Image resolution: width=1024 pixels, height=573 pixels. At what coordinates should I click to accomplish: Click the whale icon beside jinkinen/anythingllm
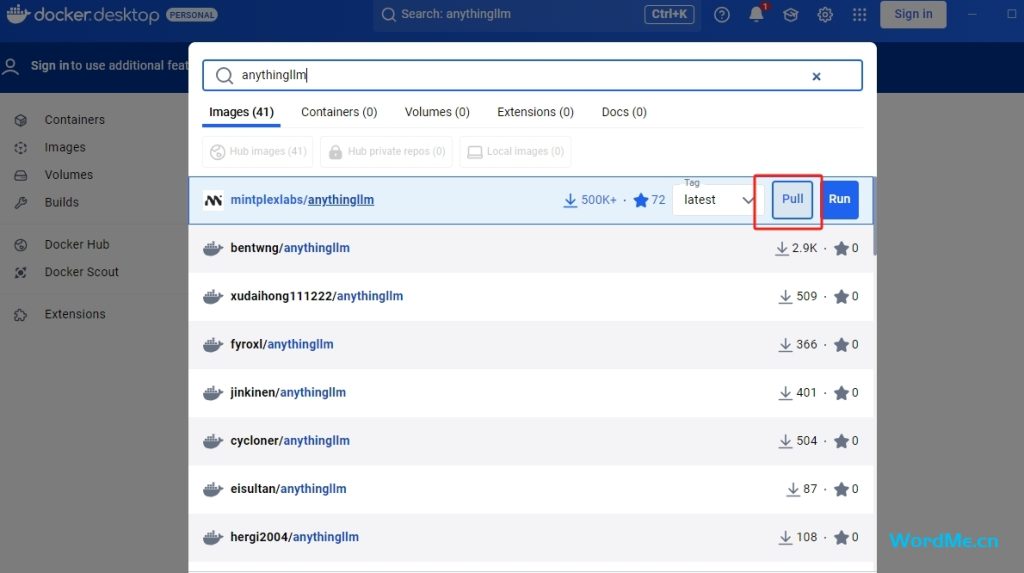click(213, 393)
